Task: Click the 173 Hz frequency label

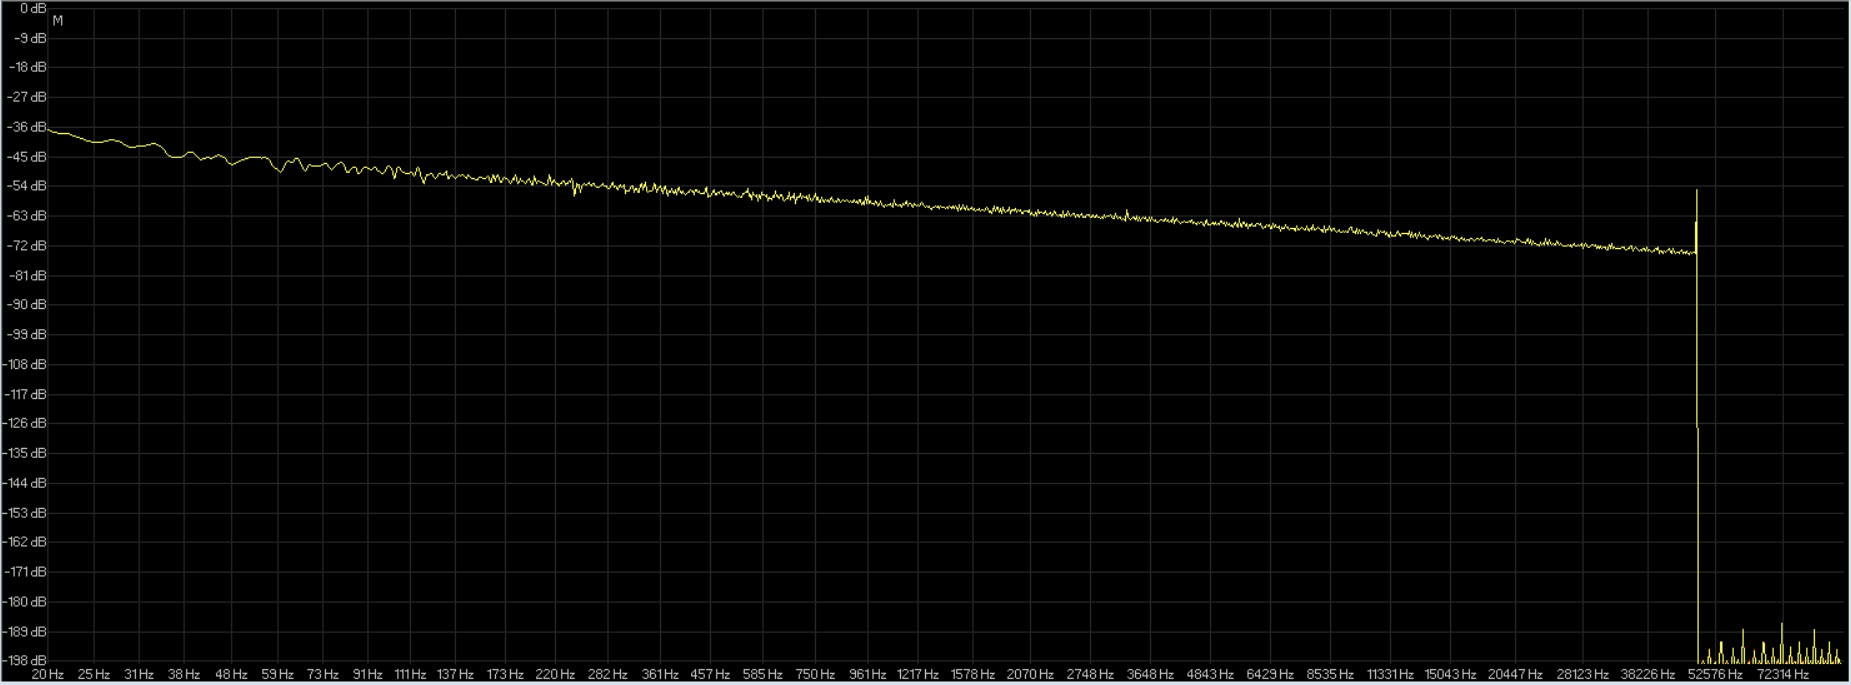Action: [505, 675]
